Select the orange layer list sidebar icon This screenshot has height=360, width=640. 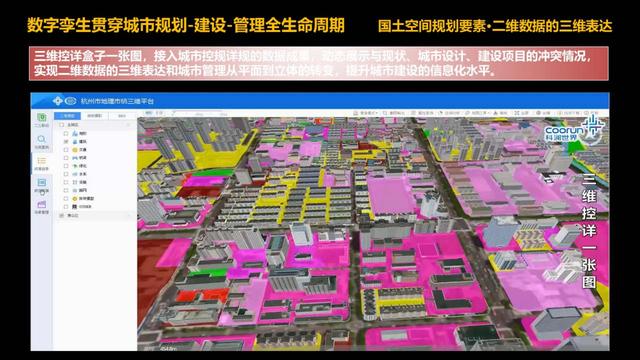[x=42, y=160]
